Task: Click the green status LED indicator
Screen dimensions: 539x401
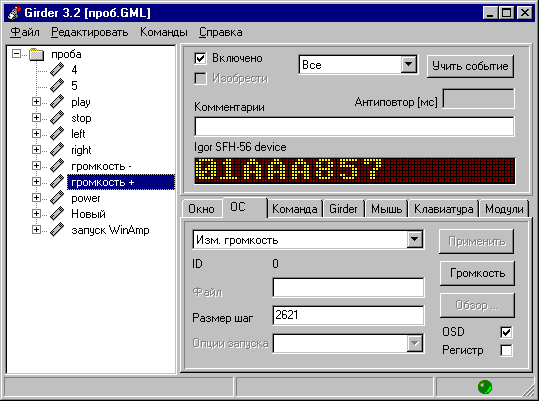Action: pyautogui.click(x=485, y=387)
